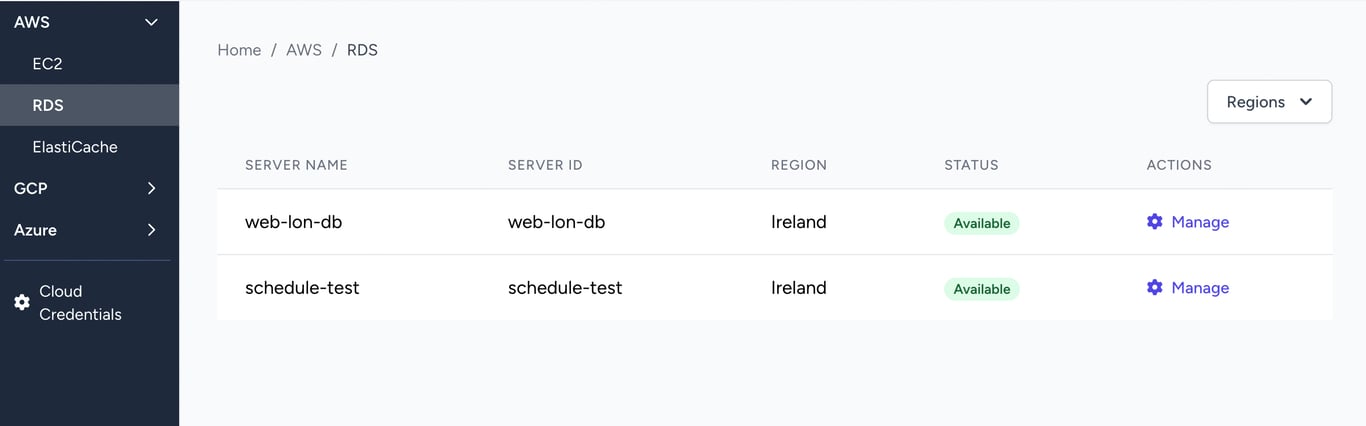Viewport: 1366px width, 426px height.
Task: Click the Available status badge for schedule-test
Action: click(981, 289)
